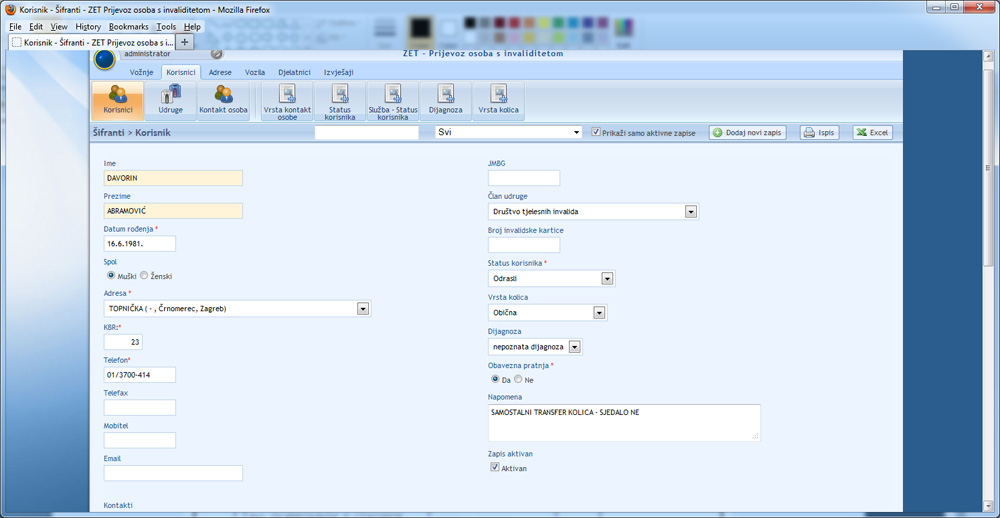
Task: Select the Korisnik - Šifranti browser tab
Action: [92, 43]
